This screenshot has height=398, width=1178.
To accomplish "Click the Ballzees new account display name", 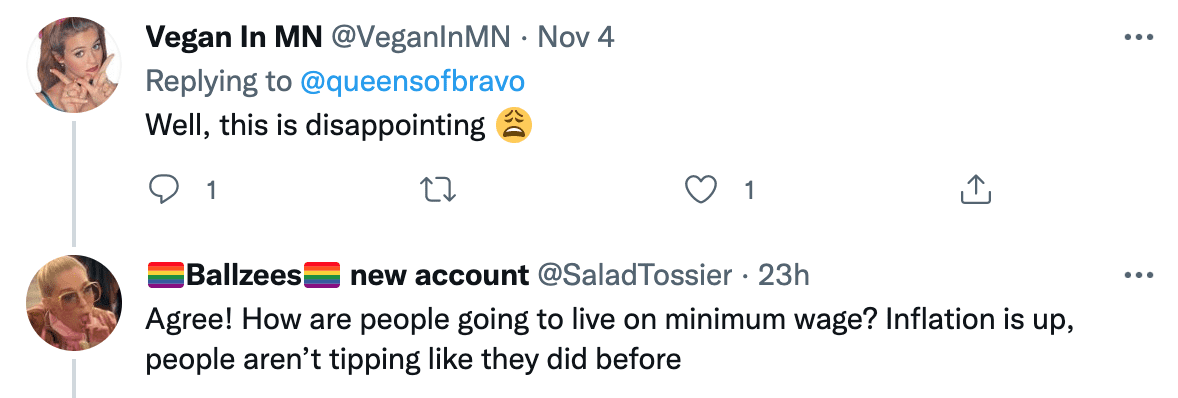I will coord(337,276).
